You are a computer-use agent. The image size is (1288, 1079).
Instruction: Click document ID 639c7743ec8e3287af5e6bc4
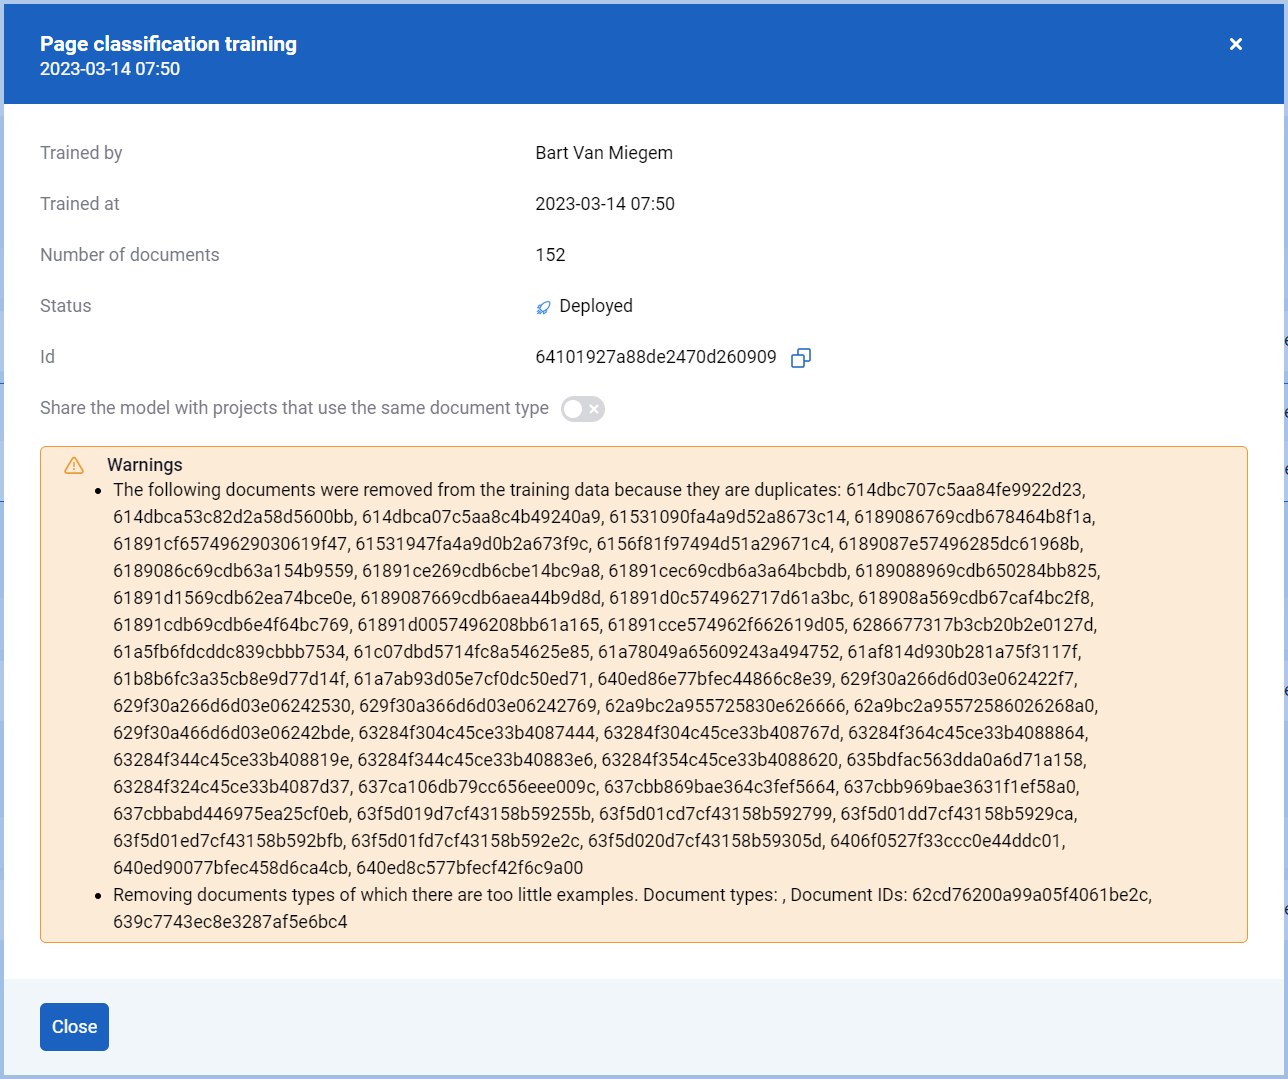[230, 922]
